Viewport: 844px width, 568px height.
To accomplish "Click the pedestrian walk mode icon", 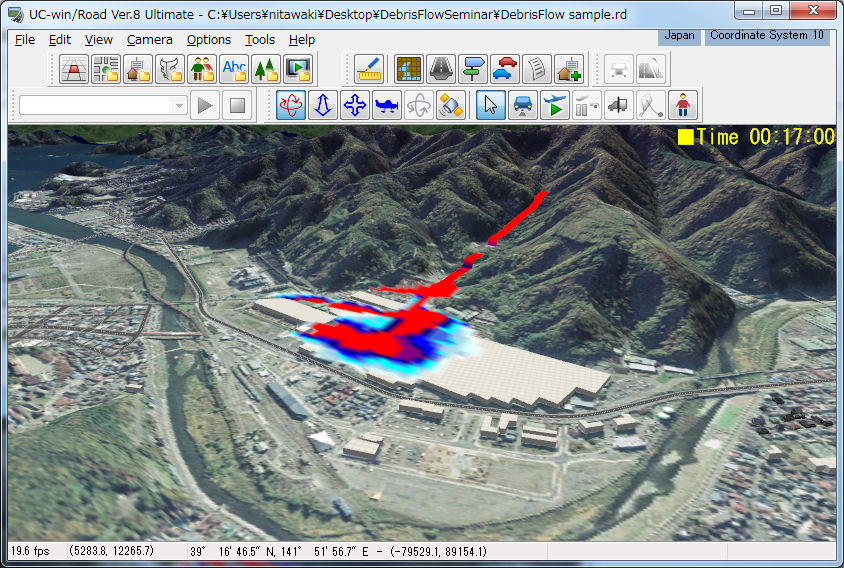I will (x=684, y=105).
